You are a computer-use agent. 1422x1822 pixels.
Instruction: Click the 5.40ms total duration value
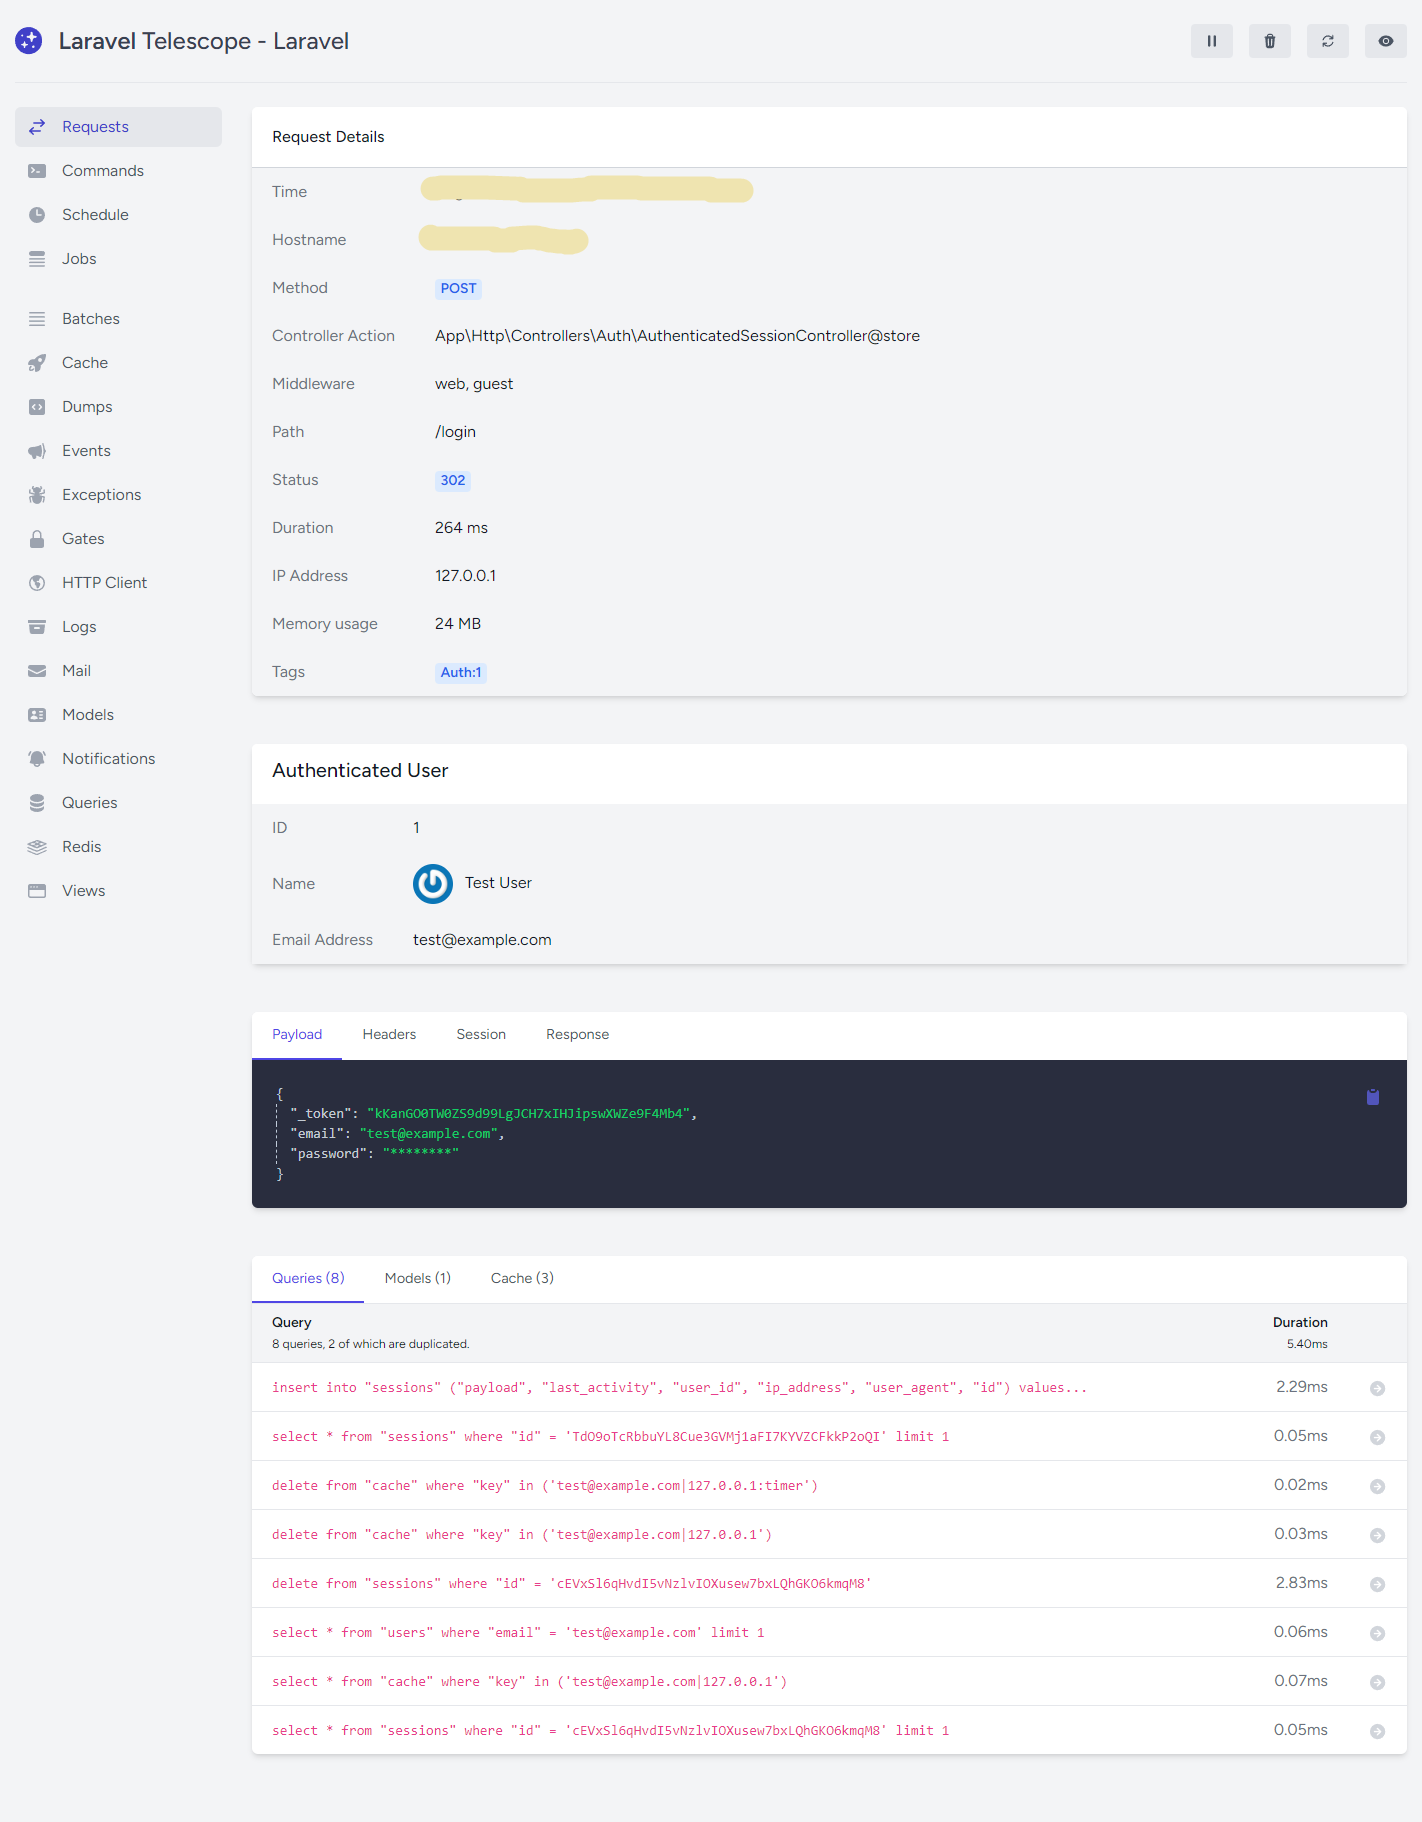(1307, 1344)
